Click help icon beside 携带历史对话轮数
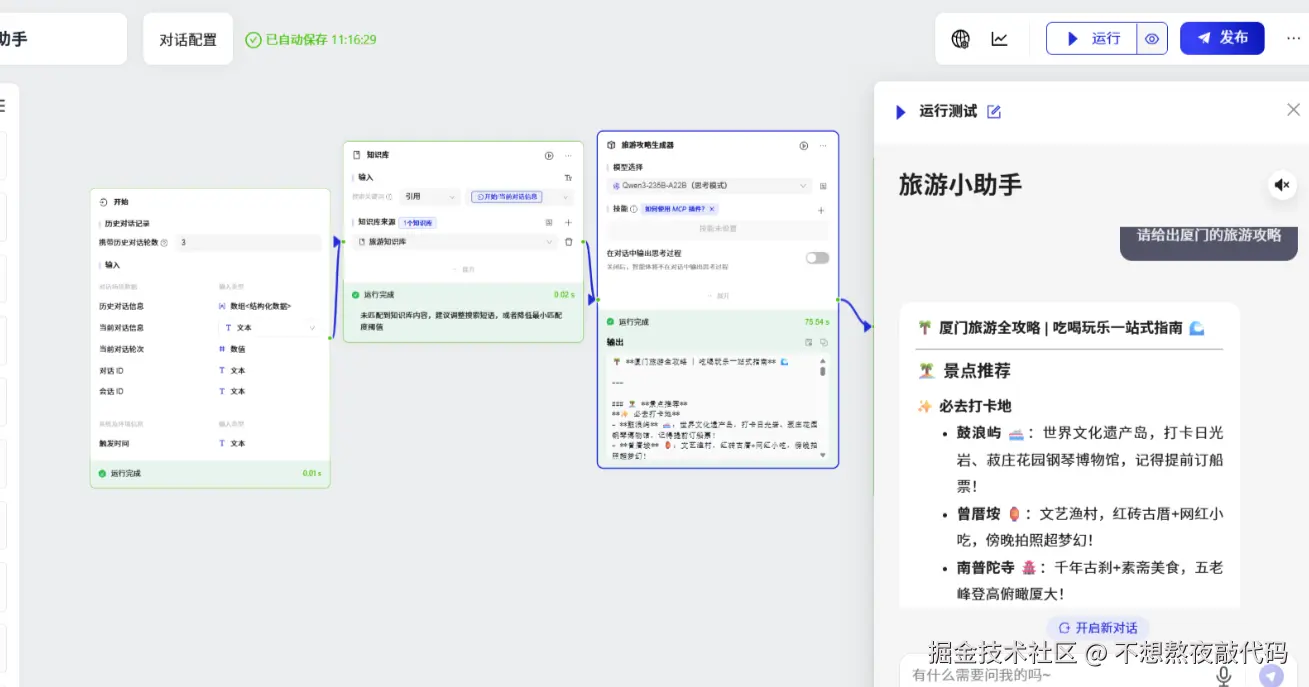1309x687 pixels. point(164,242)
